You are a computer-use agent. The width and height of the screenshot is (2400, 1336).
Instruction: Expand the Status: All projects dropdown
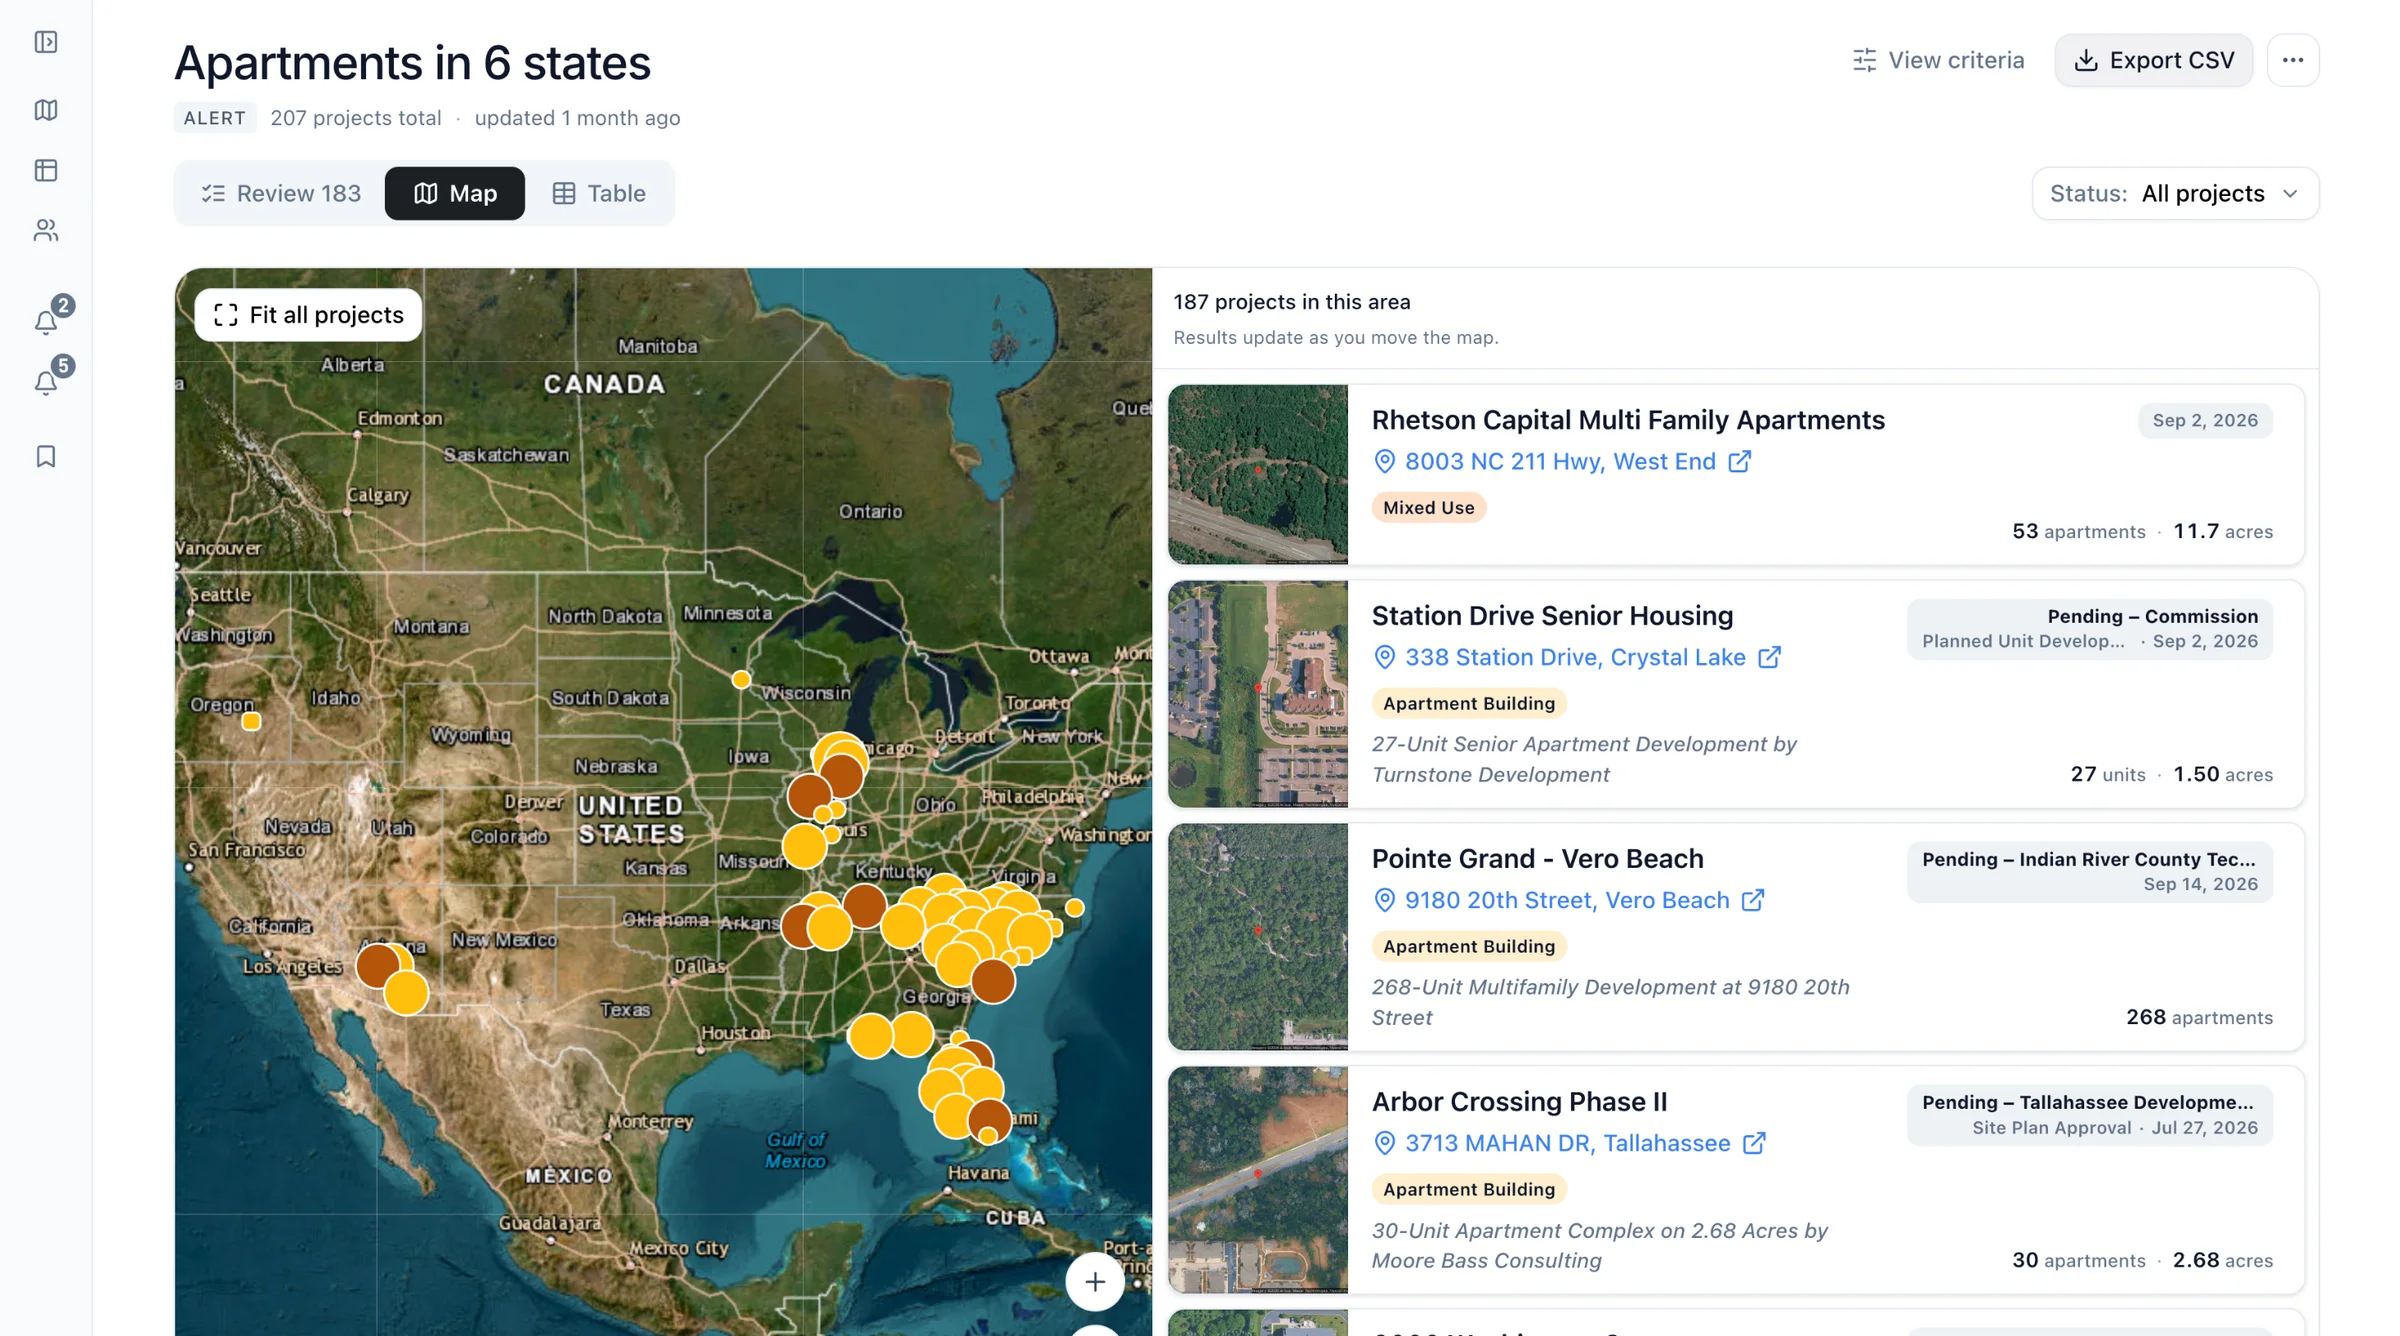click(x=2175, y=193)
